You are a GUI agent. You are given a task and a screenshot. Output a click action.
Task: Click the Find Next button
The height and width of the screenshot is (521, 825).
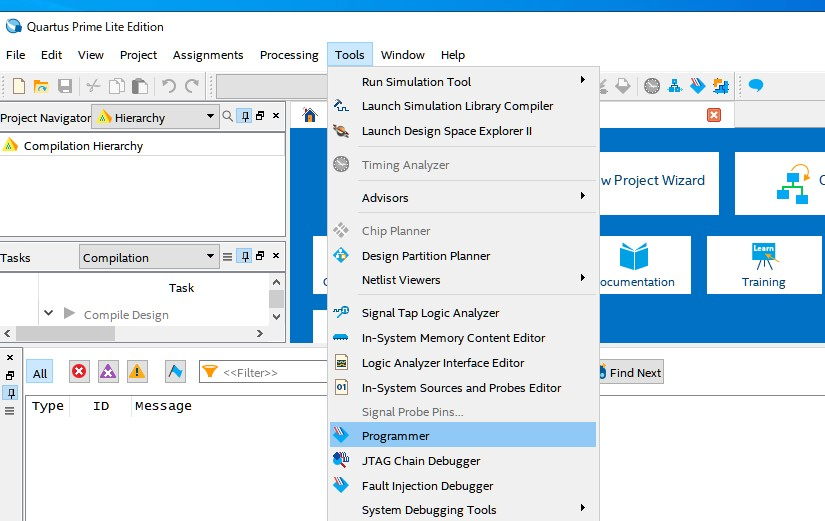(631, 373)
